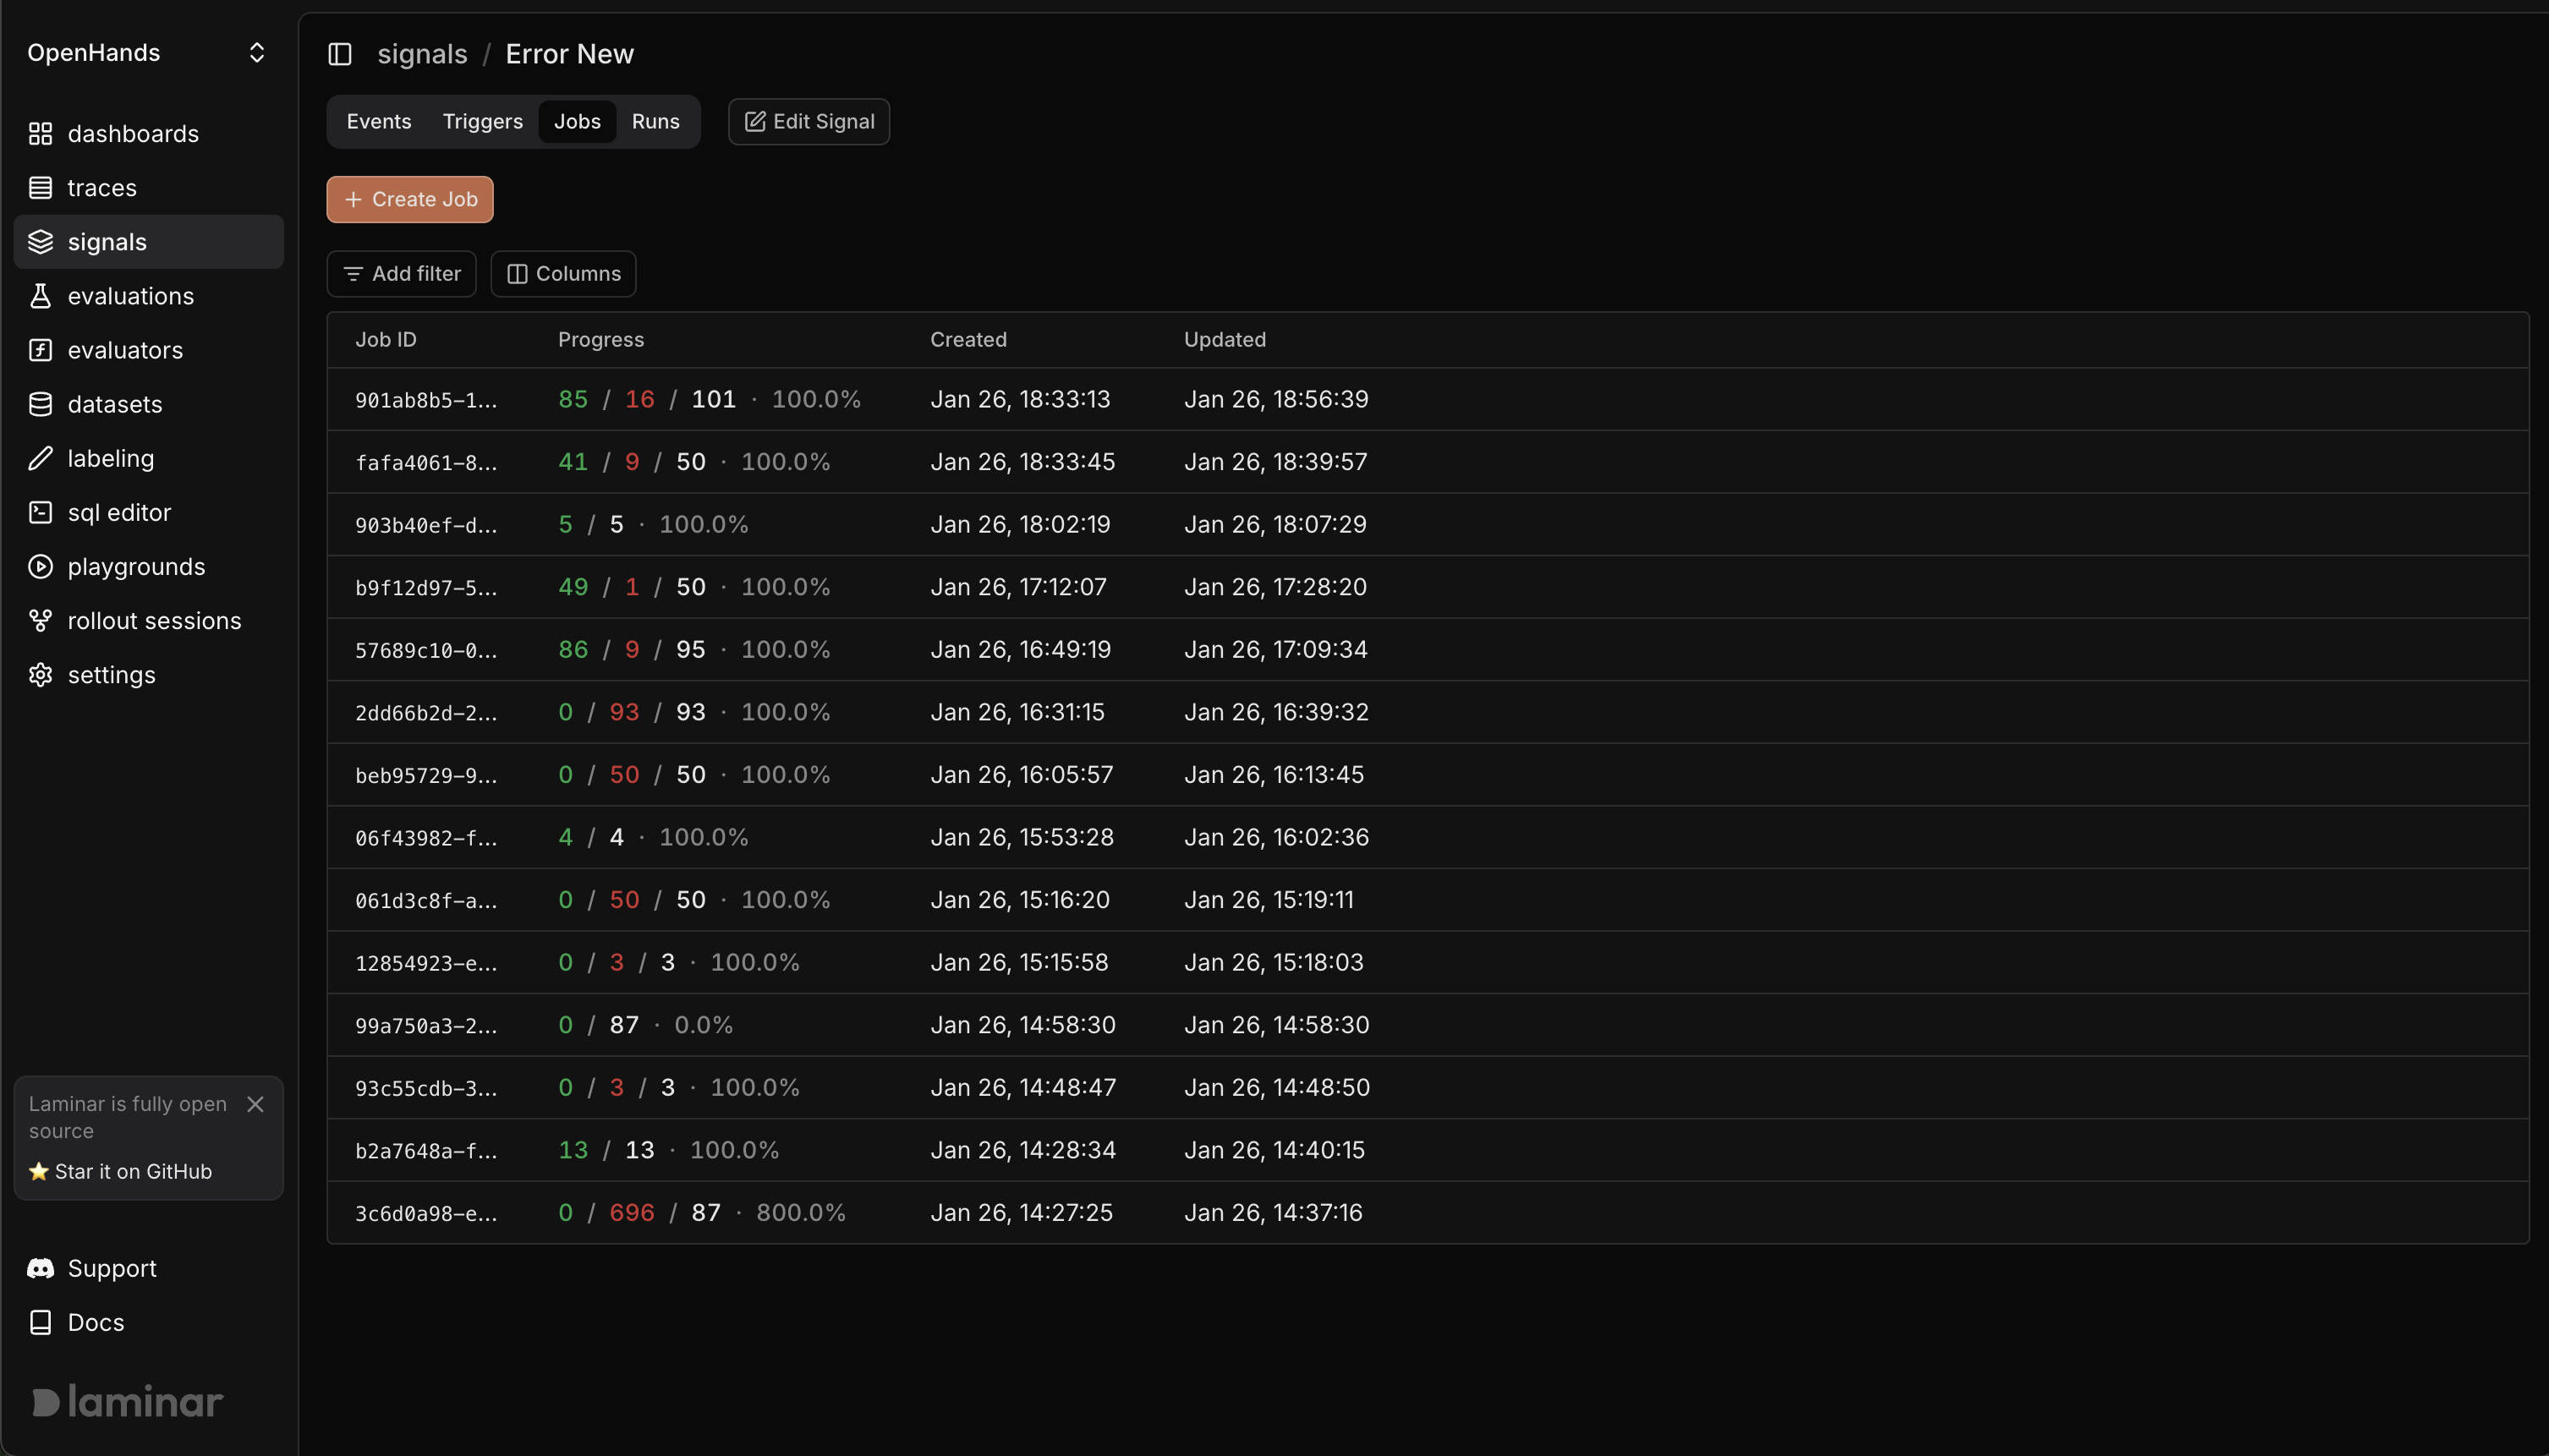Open sql editor via terminal icon
2549x1456 pixels.
[x=40, y=512]
